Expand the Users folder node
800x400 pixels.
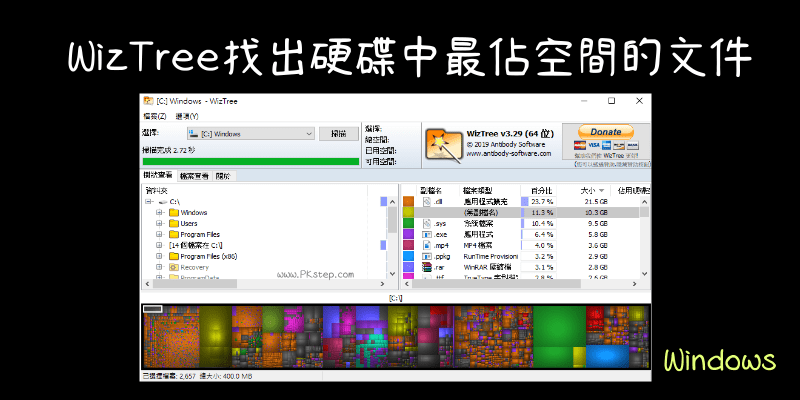[159, 223]
